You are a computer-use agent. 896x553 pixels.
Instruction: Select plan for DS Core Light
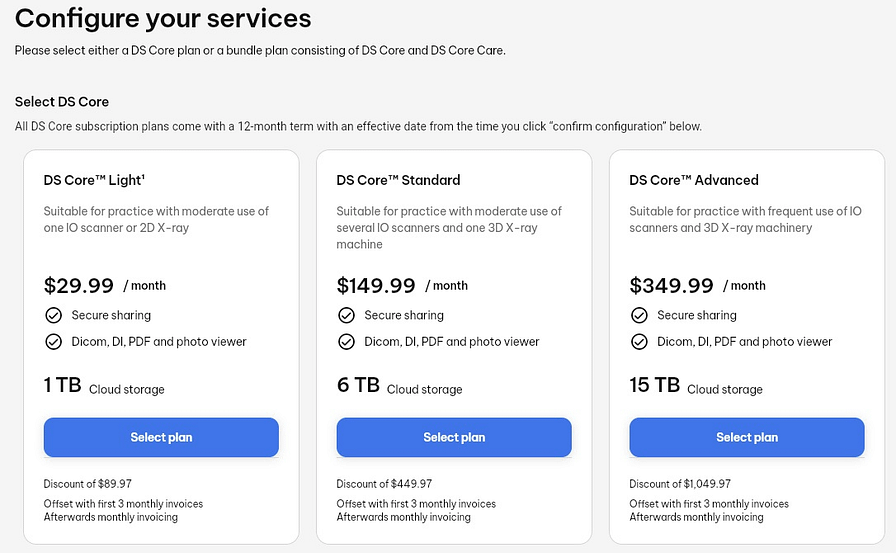tap(161, 437)
